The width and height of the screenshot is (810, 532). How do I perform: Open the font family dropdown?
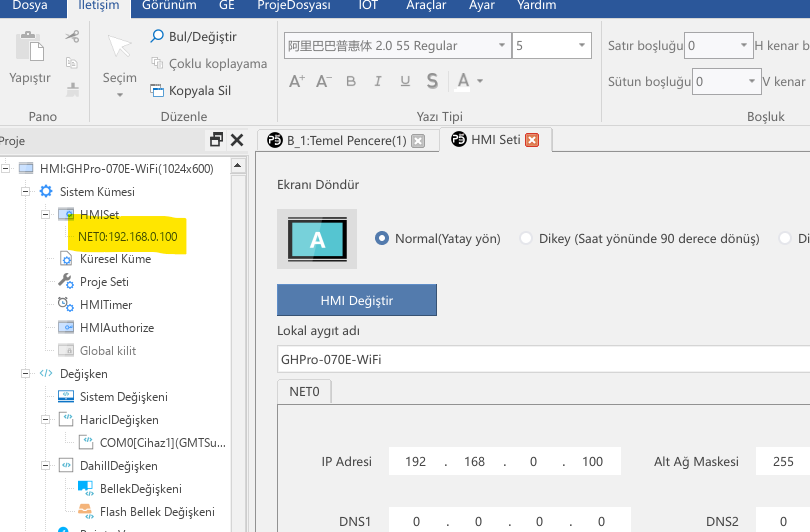pos(502,46)
